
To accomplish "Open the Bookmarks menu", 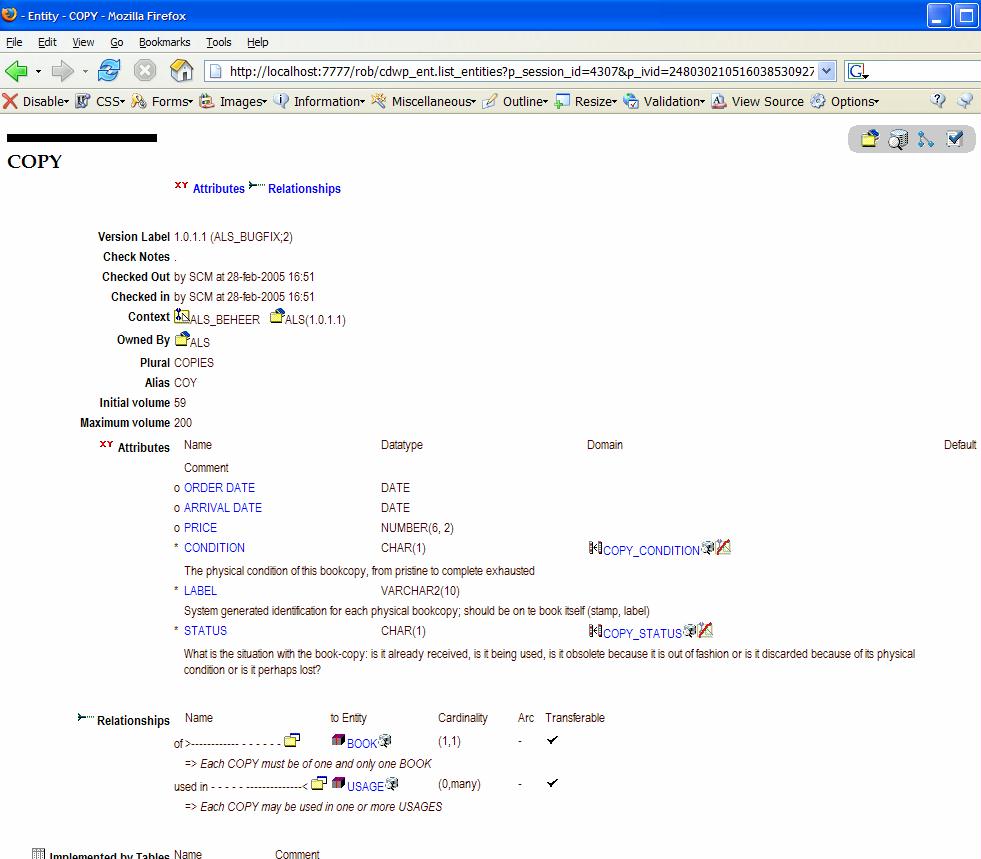I will [165, 42].
